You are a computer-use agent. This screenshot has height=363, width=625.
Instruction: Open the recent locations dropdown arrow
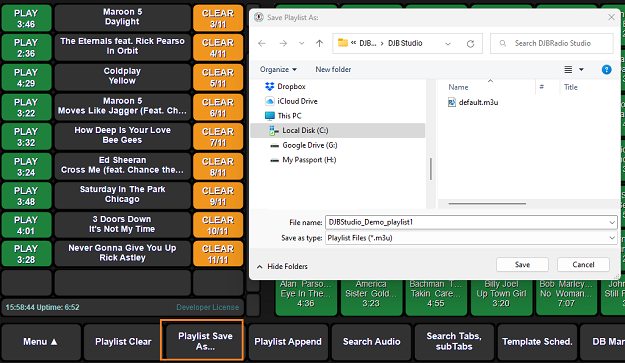[x=301, y=43]
